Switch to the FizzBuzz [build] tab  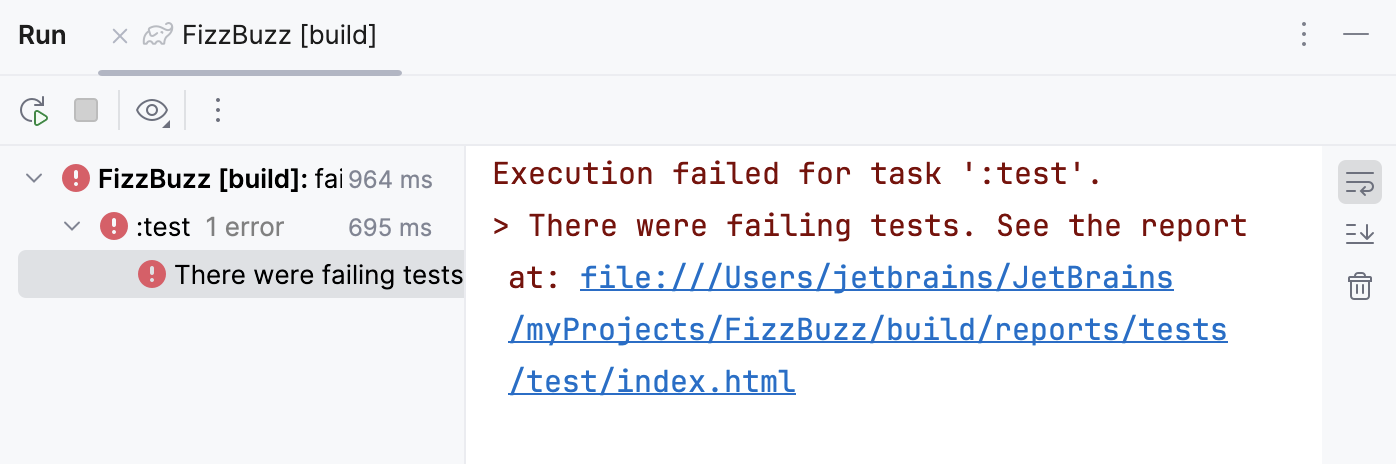tap(278, 36)
